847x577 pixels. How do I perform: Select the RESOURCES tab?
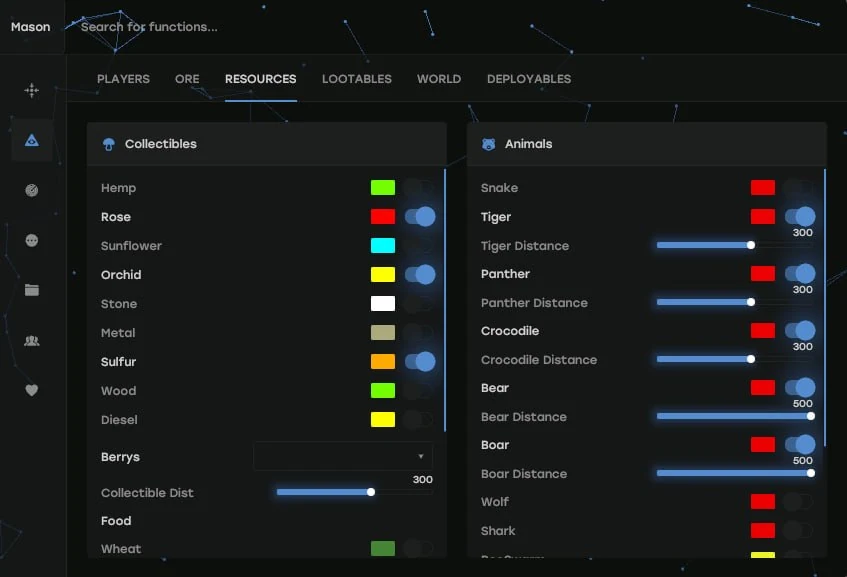(x=260, y=79)
